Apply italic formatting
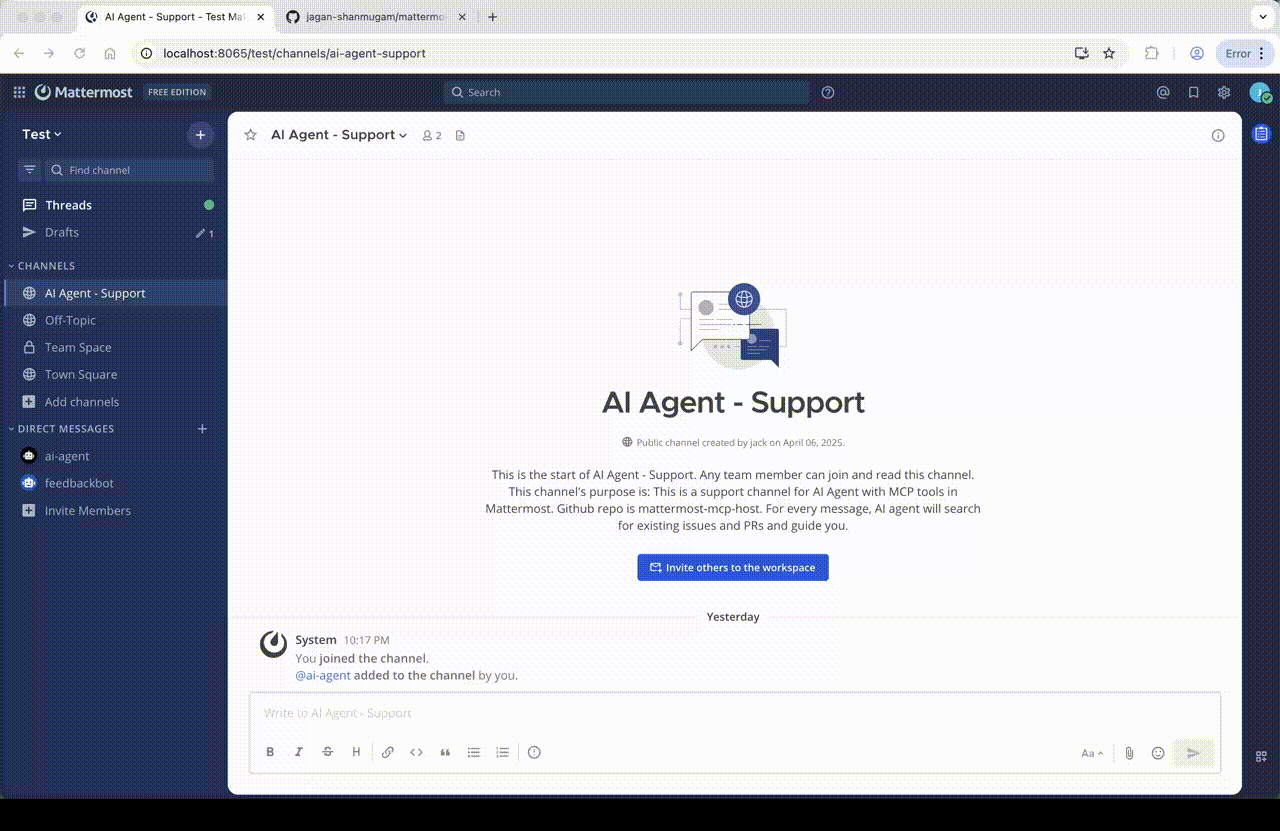The image size is (1280, 831). click(x=298, y=752)
